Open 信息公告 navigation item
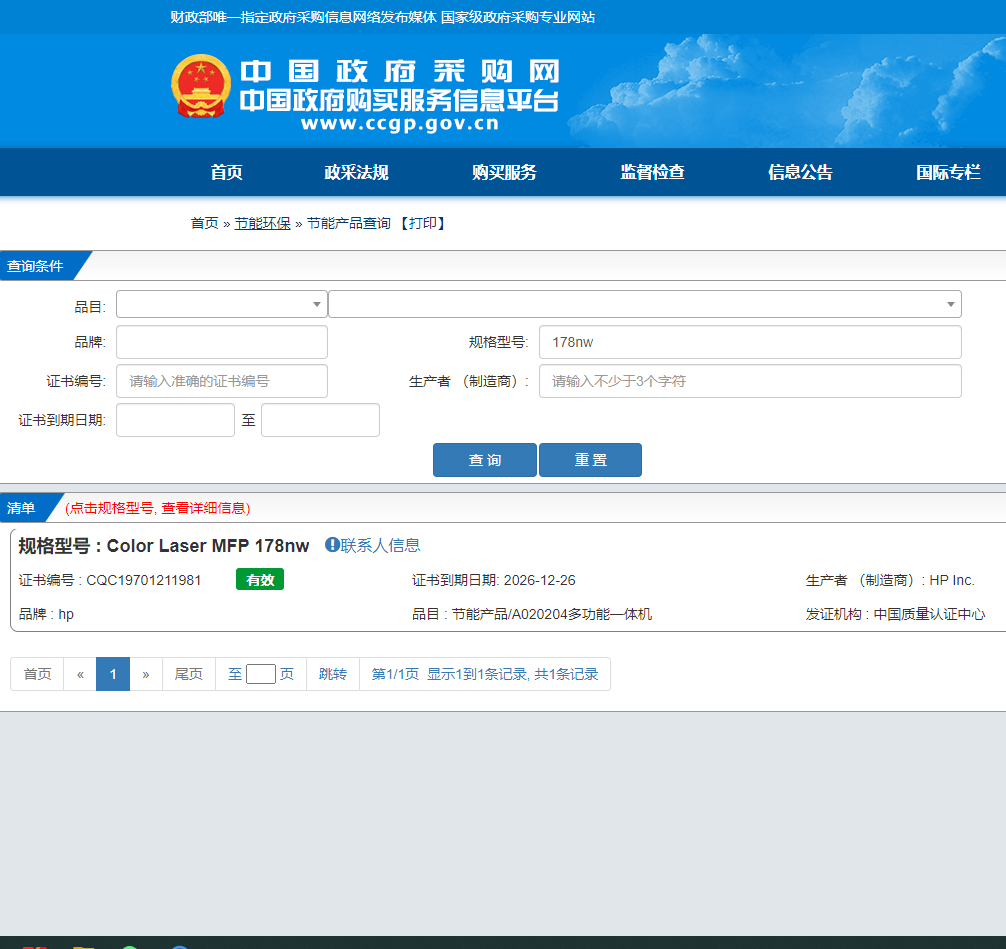 coord(800,172)
